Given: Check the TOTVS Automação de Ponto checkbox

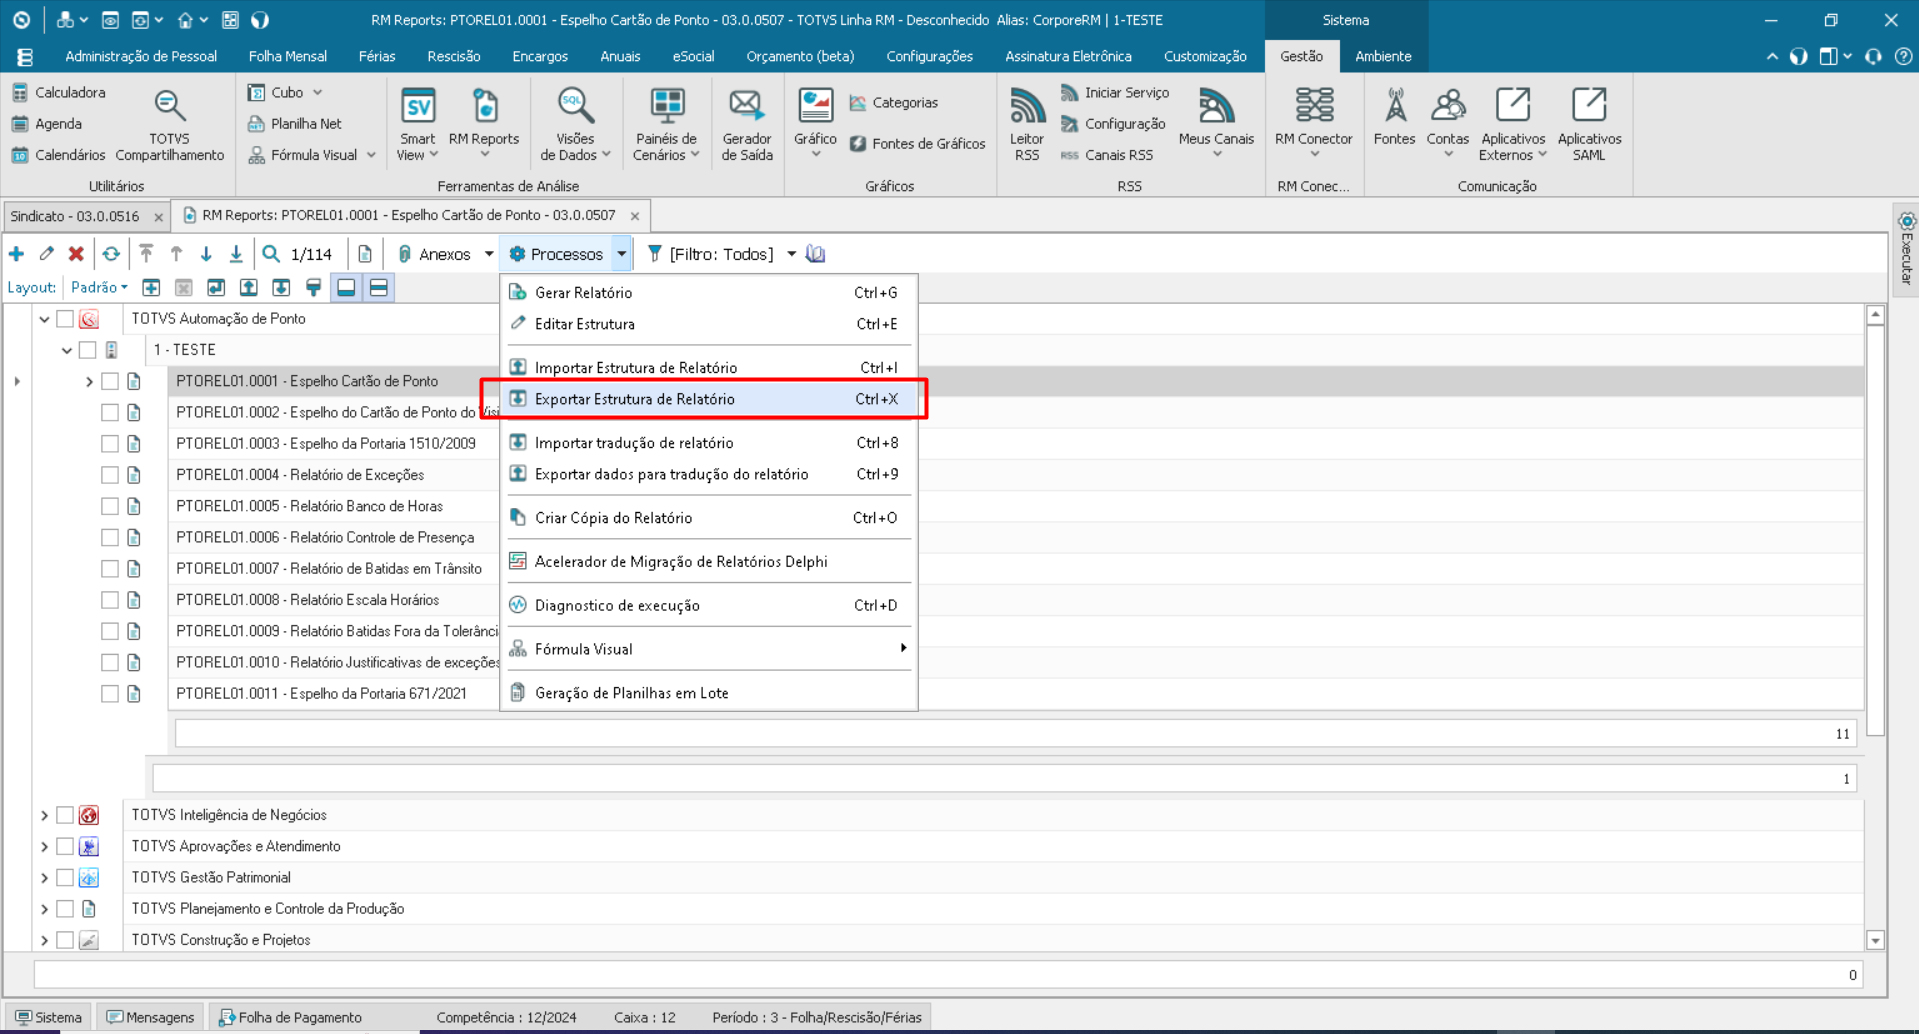Looking at the screenshot, I should [65, 319].
